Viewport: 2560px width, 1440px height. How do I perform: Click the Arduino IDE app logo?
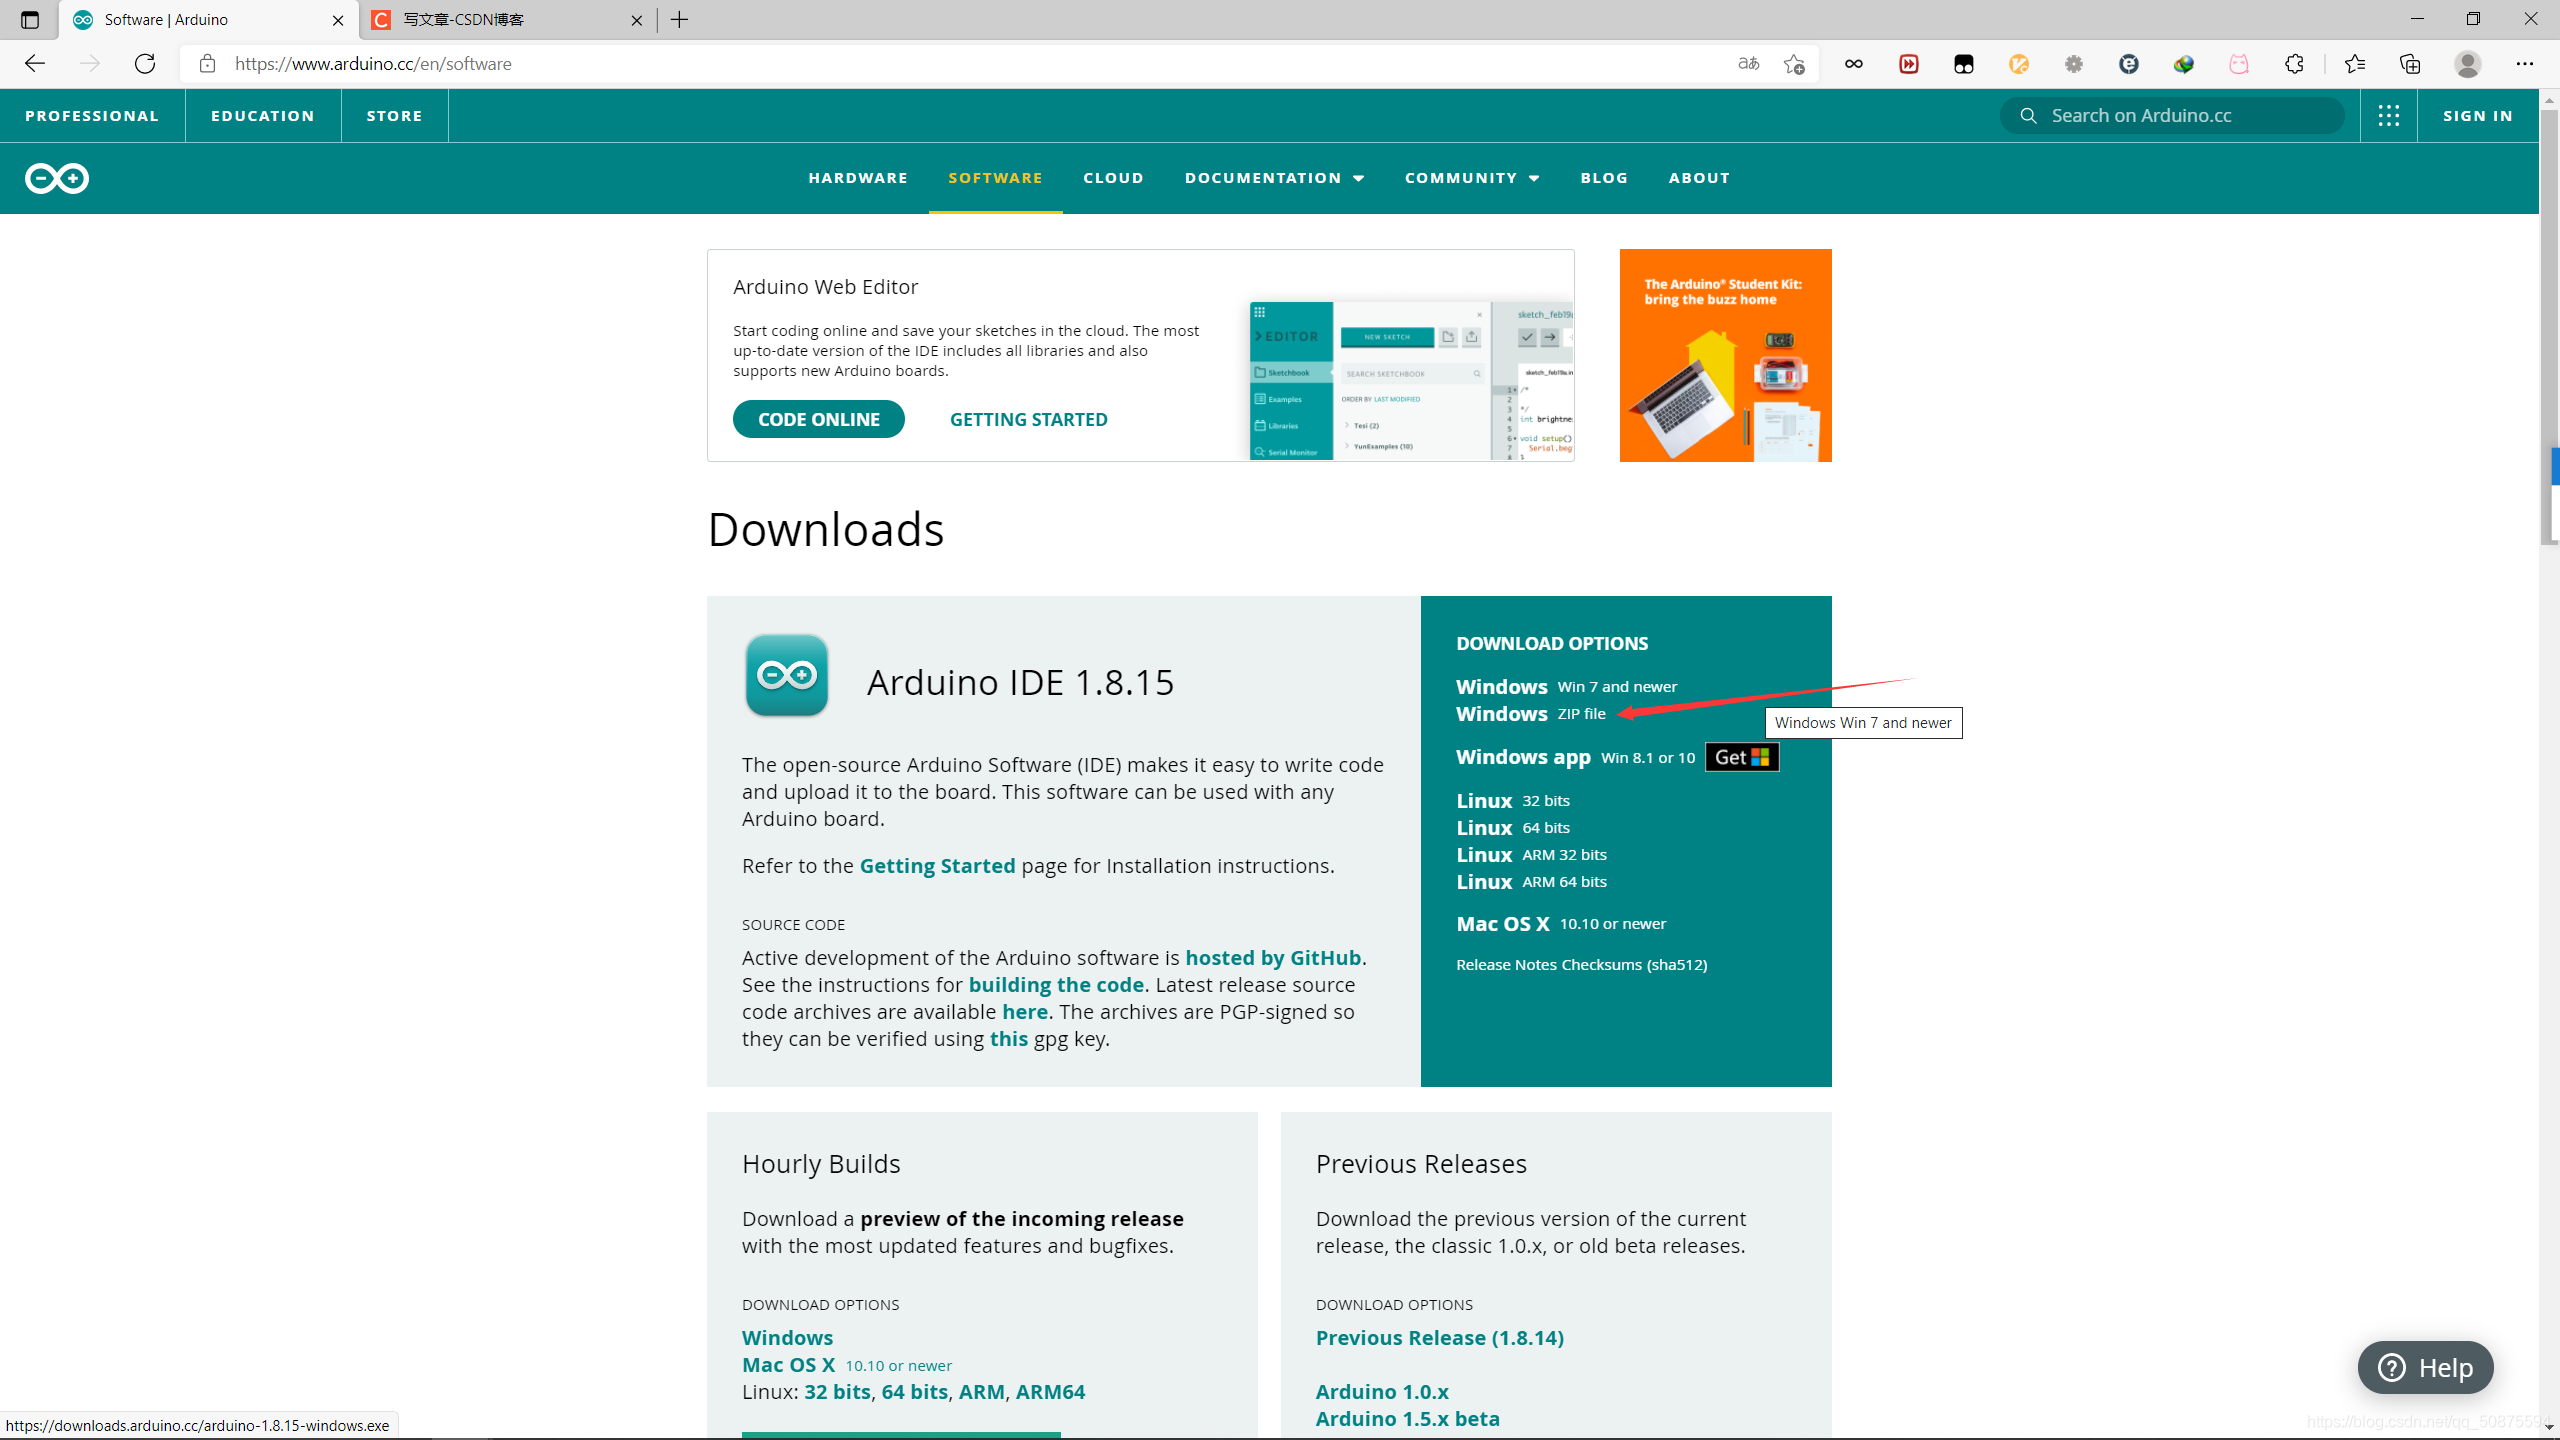coord(787,676)
